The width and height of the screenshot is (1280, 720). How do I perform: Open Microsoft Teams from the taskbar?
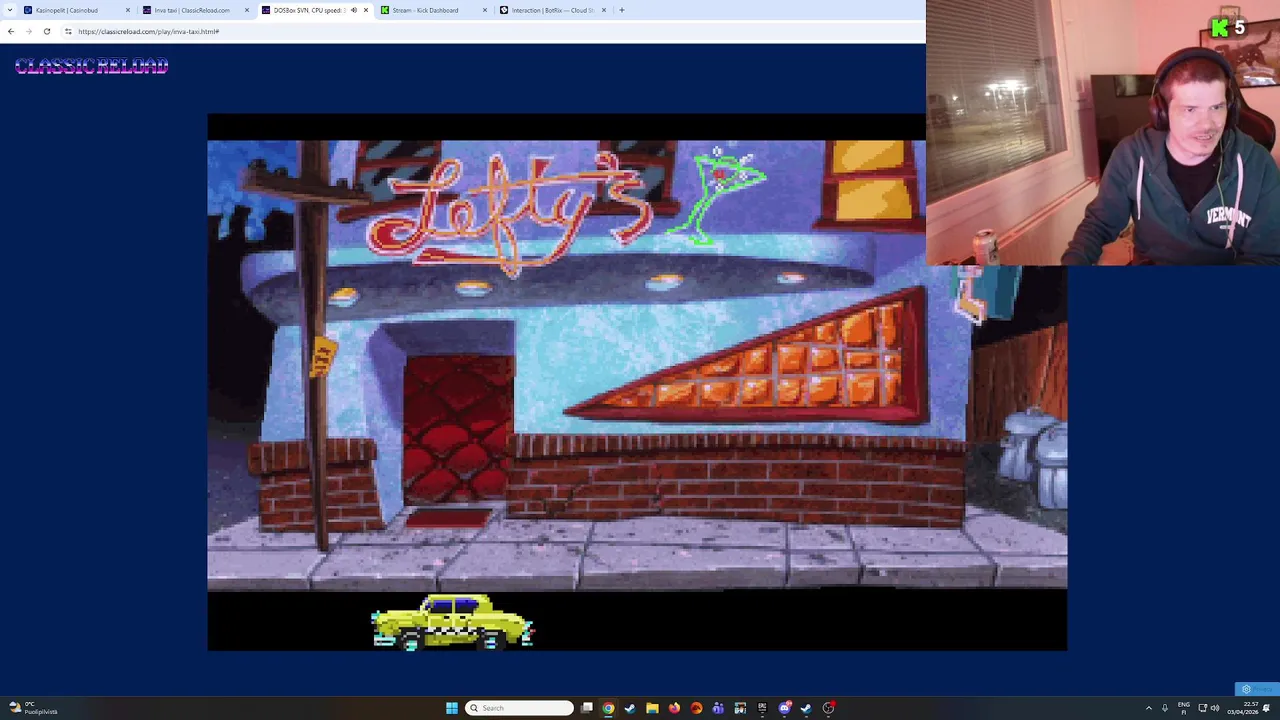click(x=718, y=708)
